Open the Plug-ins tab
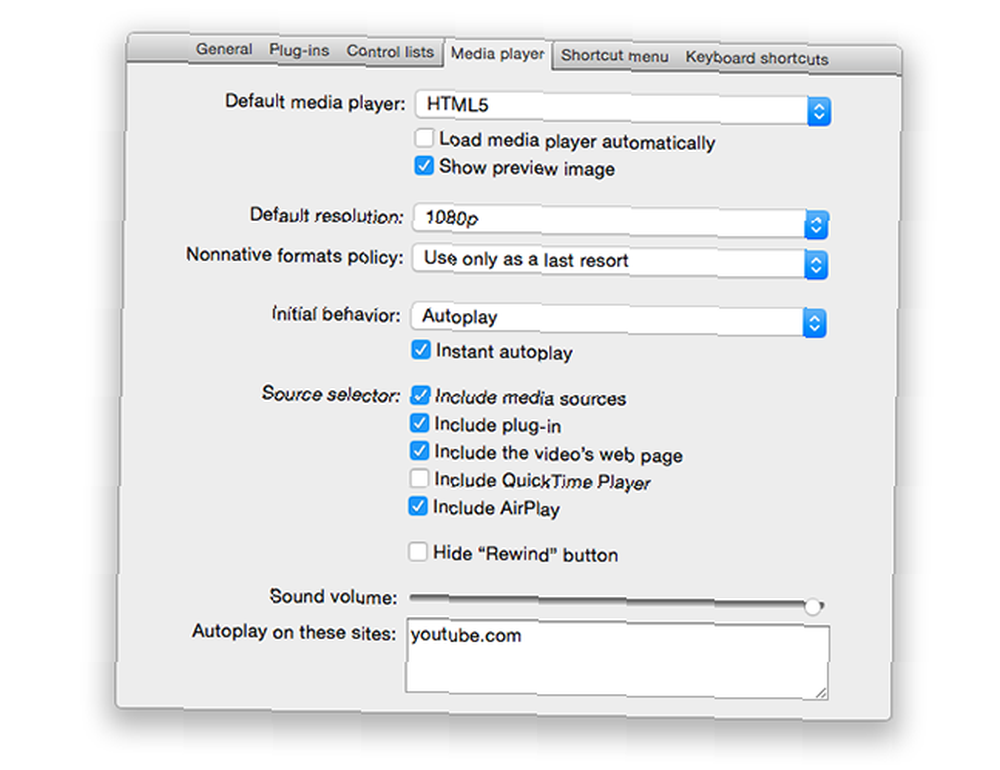The height and width of the screenshot is (770, 1000). [299, 50]
